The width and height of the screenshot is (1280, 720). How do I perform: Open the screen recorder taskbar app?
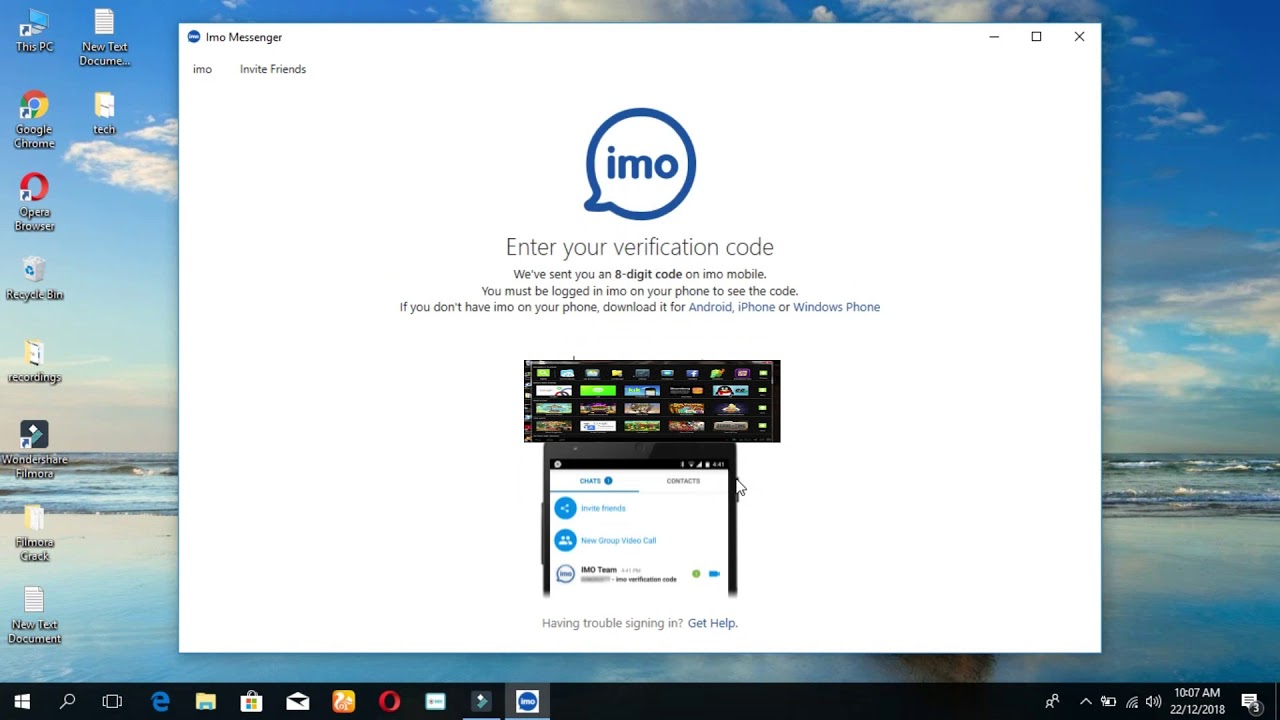pos(435,701)
